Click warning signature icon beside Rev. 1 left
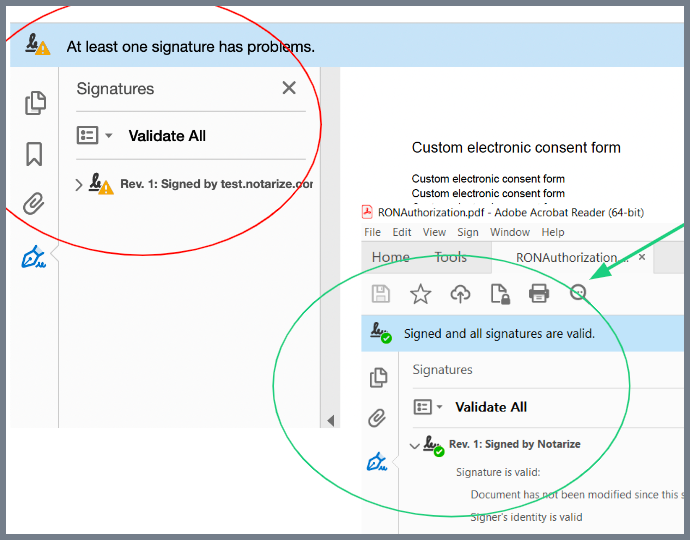 tap(101, 184)
